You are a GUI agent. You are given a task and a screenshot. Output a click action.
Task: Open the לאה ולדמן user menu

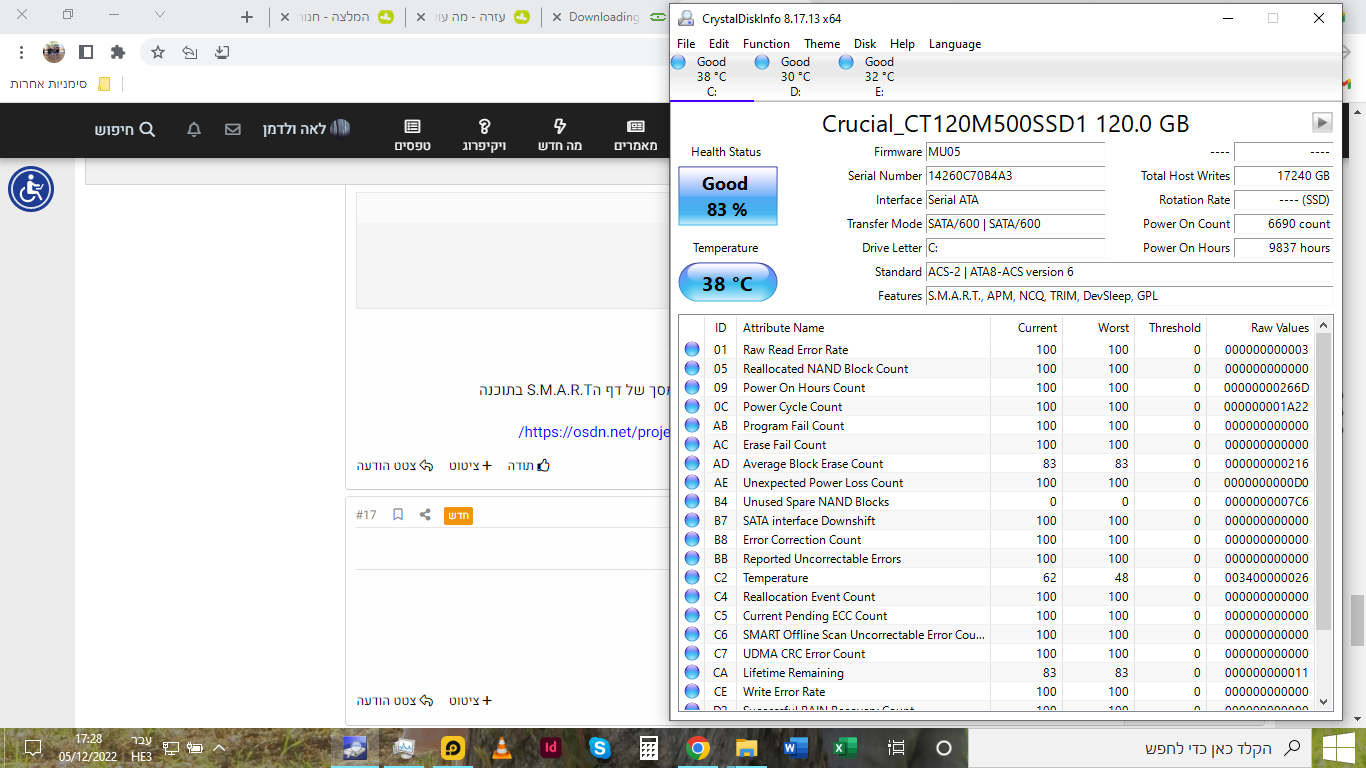(x=306, y=129)
